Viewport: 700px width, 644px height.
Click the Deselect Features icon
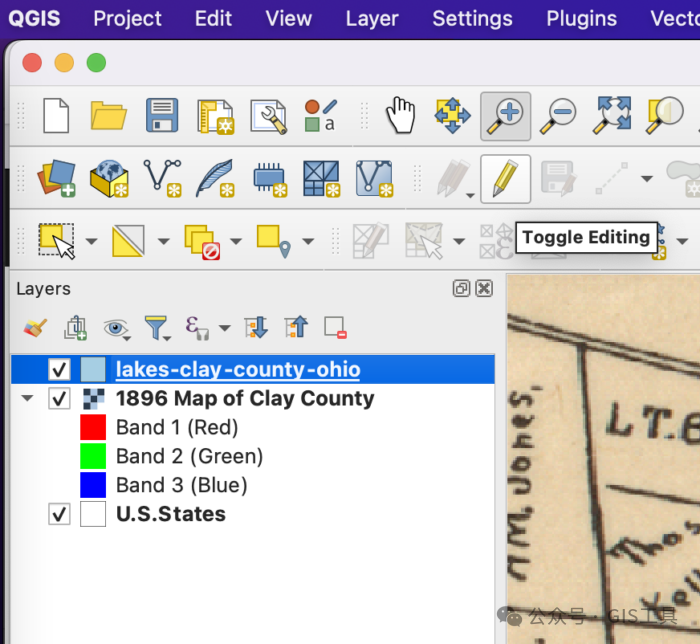[x=202, y=242]
